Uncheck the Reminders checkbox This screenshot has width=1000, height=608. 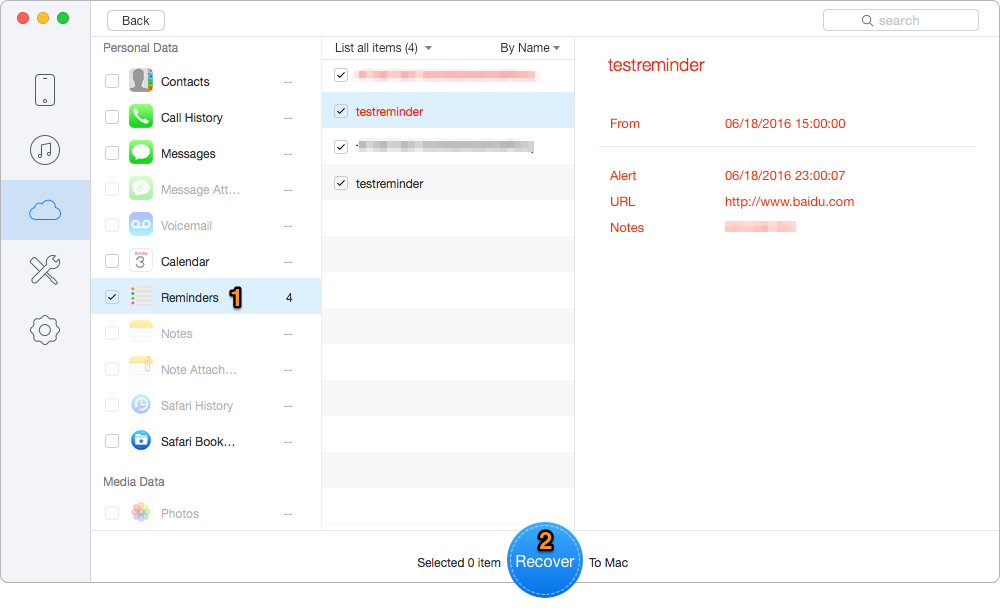tap(112, 297)
